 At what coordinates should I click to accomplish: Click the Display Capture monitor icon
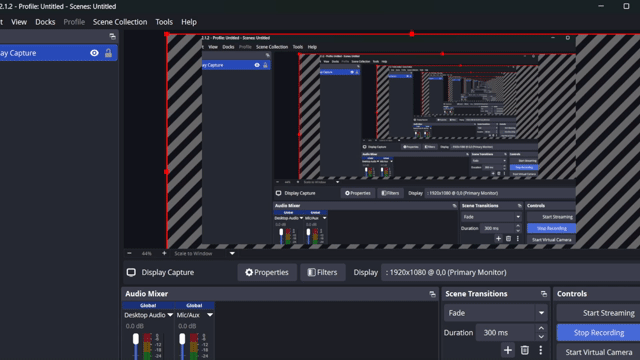[131, 272]
